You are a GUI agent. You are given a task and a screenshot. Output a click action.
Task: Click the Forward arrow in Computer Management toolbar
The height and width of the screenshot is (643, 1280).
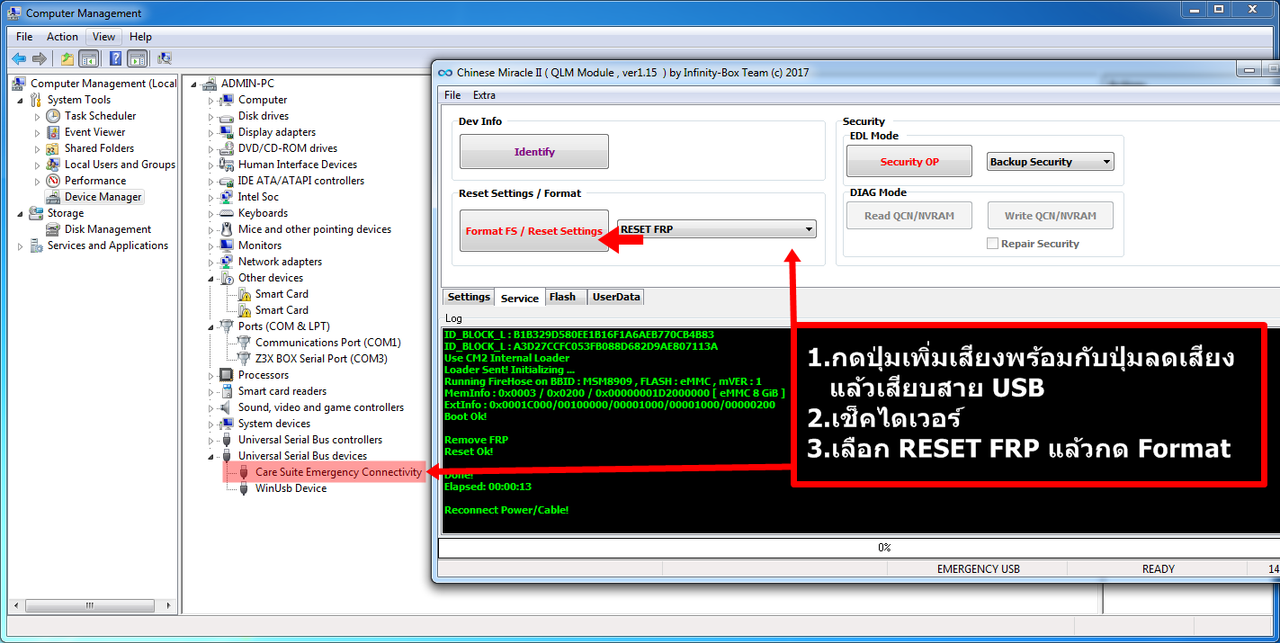point(39,59)
